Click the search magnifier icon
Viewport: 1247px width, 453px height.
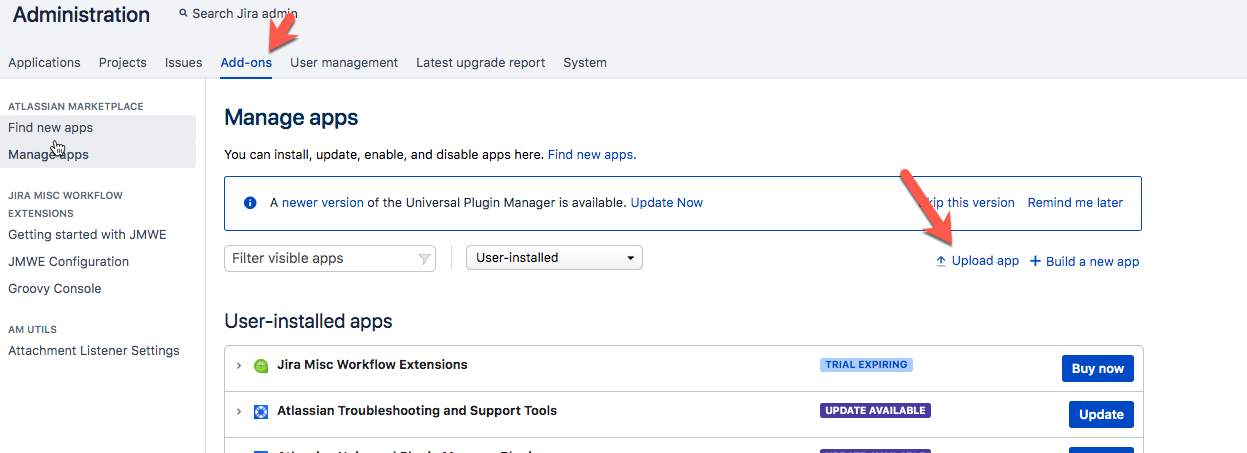pyautogui.click(x=183, y=14)
